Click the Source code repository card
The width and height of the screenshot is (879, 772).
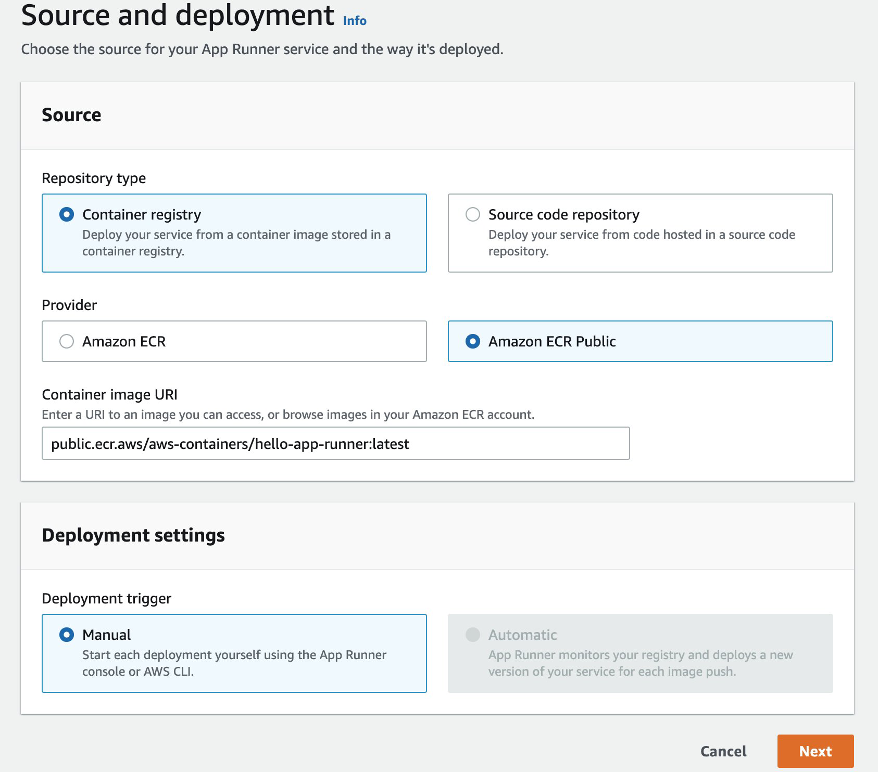pyautogui.click(x=640, y=231)
